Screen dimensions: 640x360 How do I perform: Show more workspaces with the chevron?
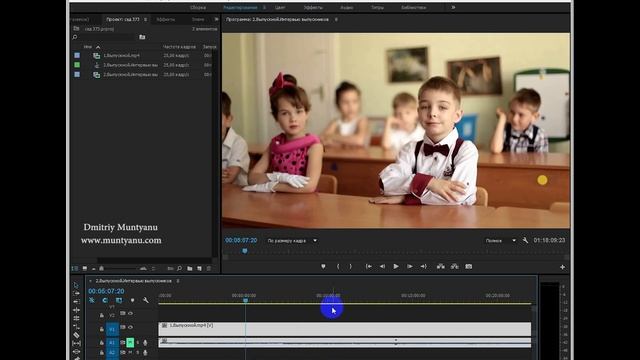453,7
